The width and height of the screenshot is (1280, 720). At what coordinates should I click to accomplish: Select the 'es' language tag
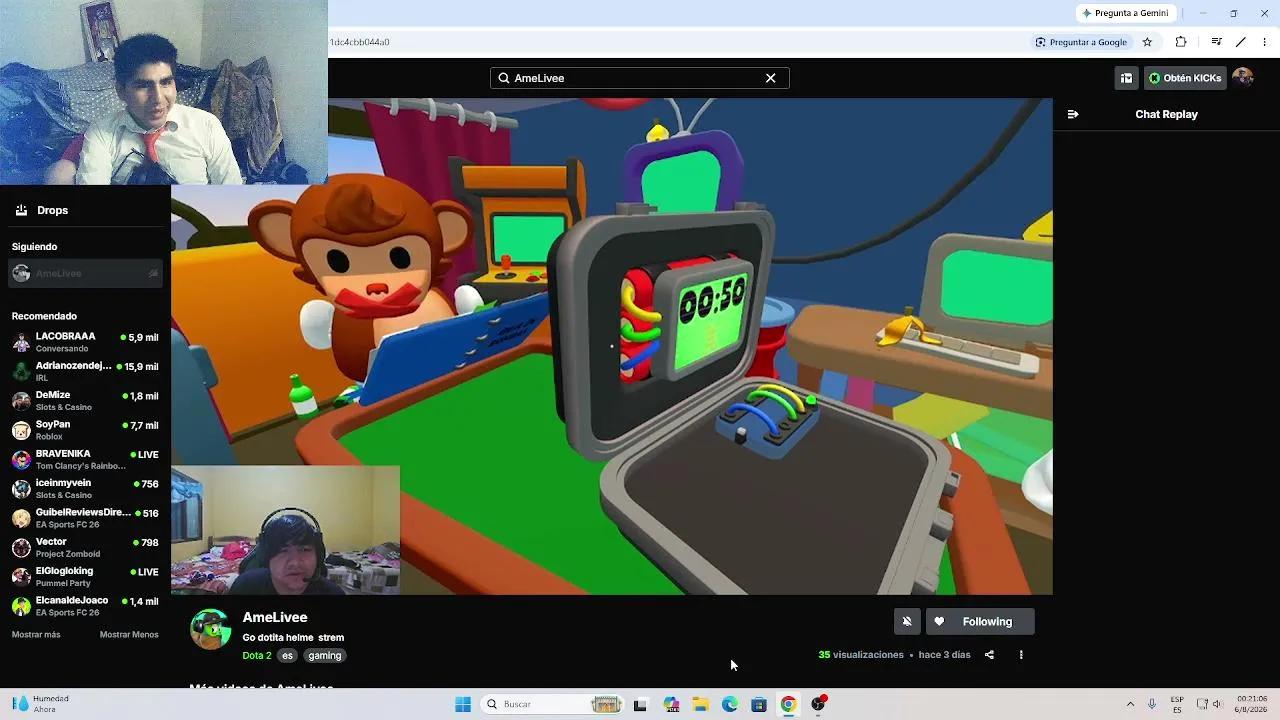pyautogui.click(x=287, y=656)
